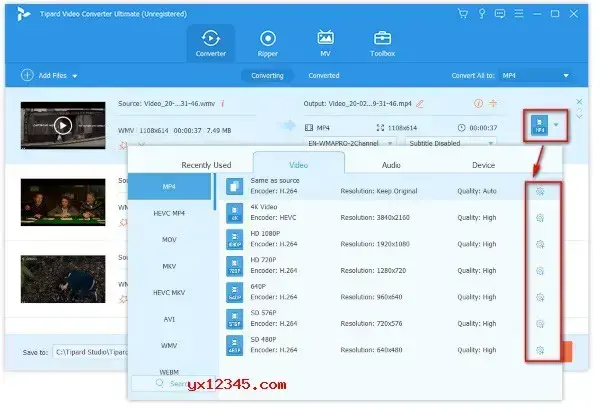Open the Recently Used tab
Image resolution: width=600 pixels, height=409 pixels.
click(206, 165)
